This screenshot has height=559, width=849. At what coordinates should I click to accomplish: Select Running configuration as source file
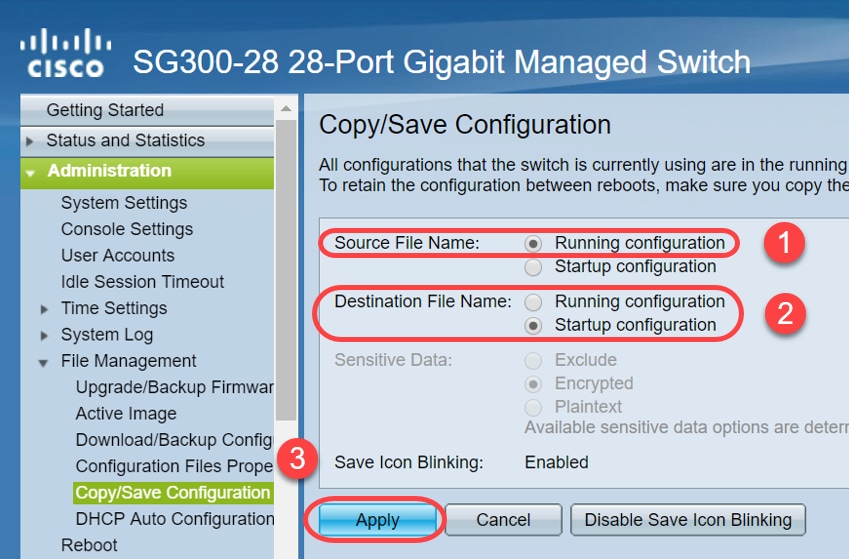coord(534,243)
